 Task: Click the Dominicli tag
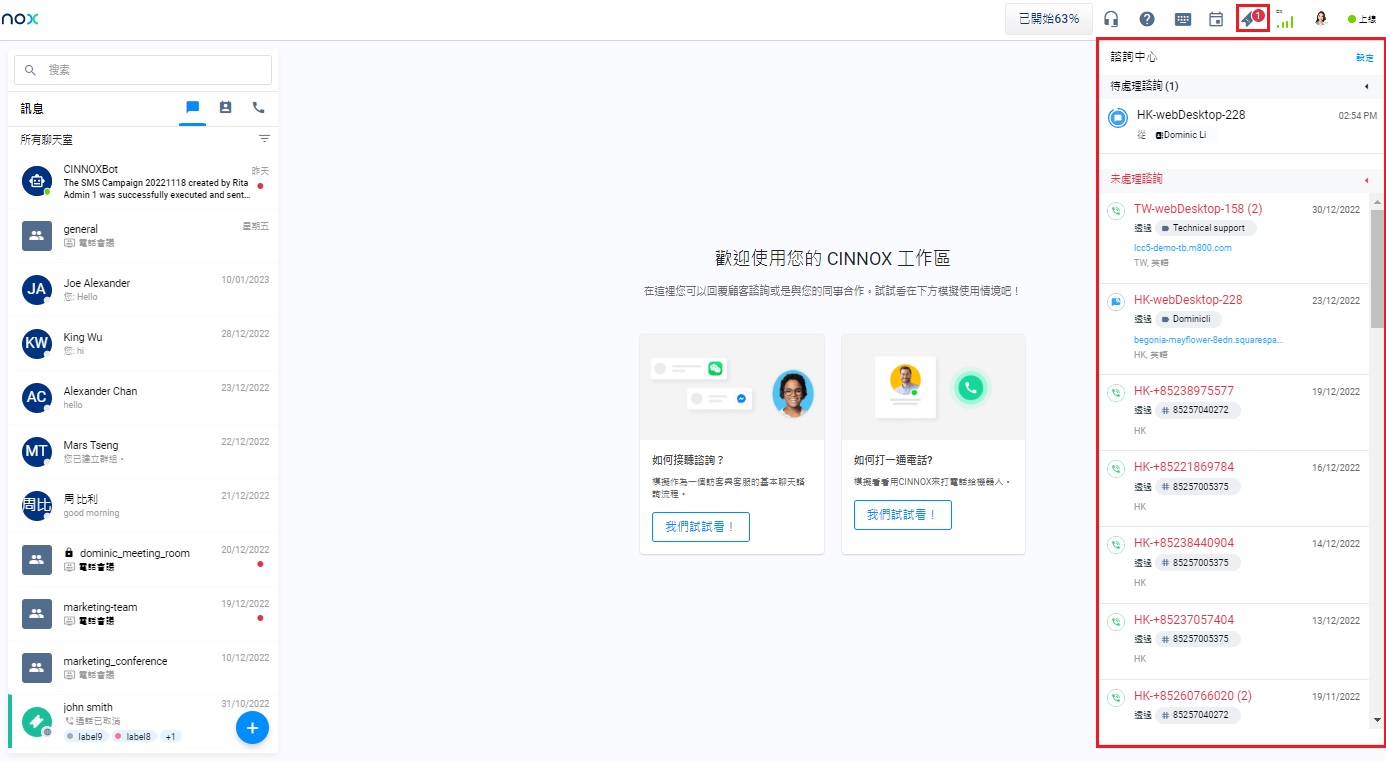click(1190, 320)
